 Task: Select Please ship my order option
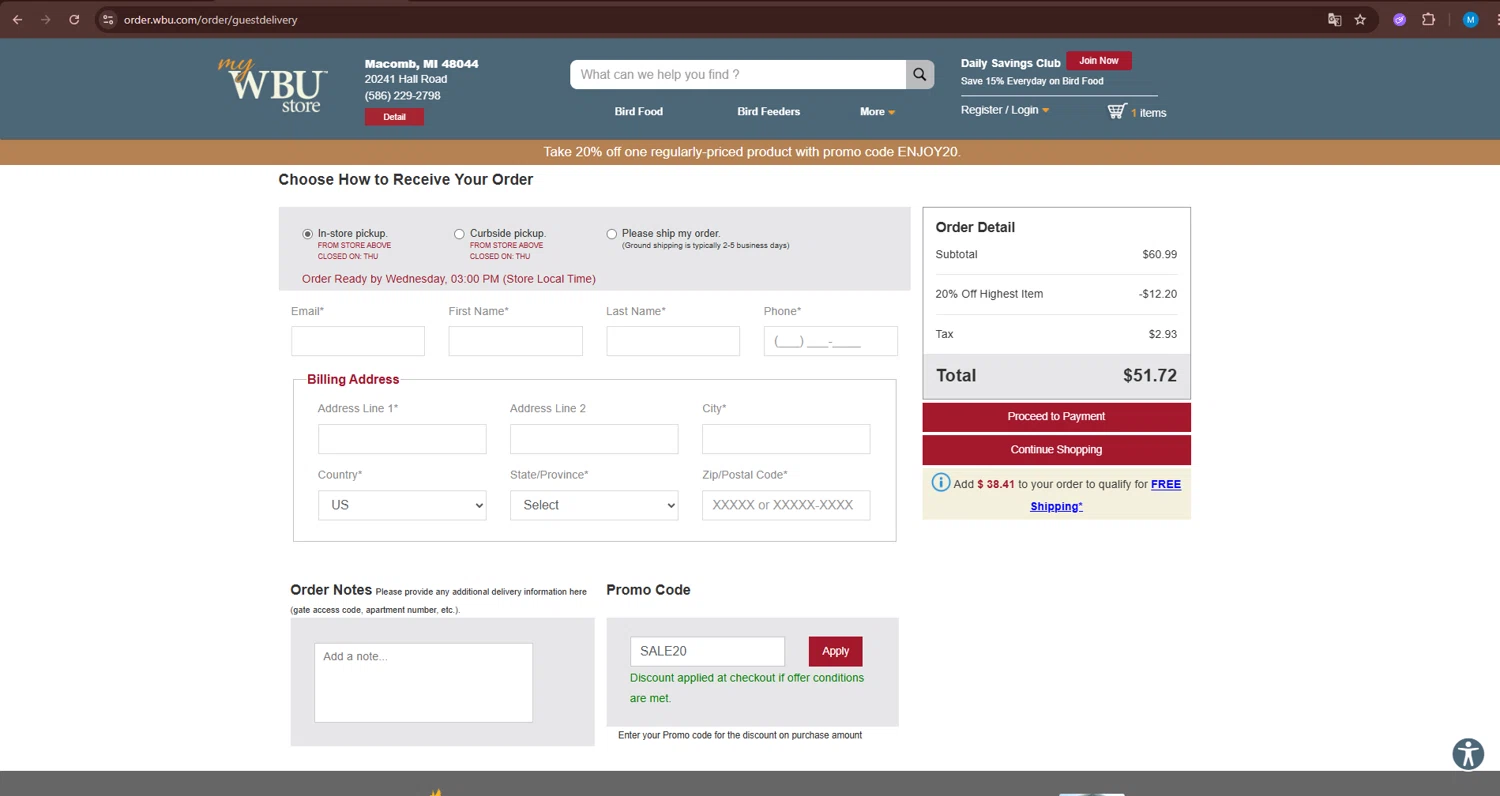(612, 234)
